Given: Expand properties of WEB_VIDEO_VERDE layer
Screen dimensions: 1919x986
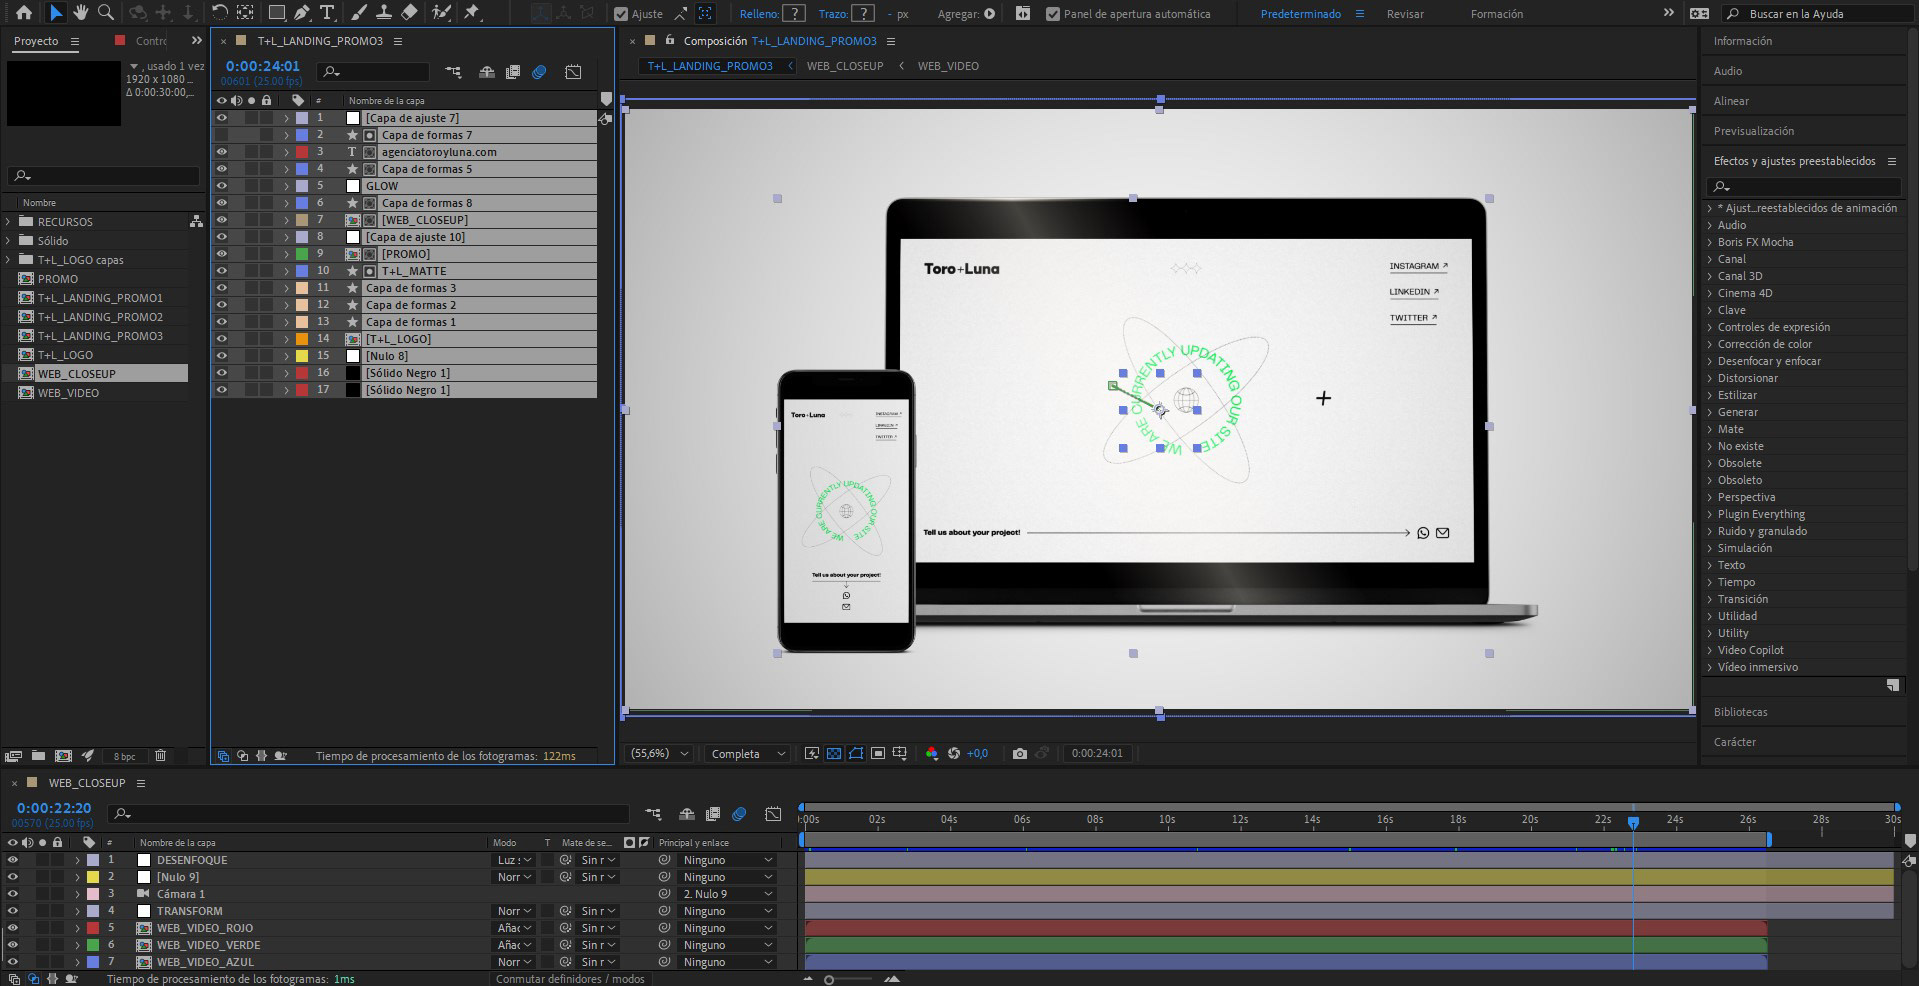Looking at the screenshot, I should 78,945.
